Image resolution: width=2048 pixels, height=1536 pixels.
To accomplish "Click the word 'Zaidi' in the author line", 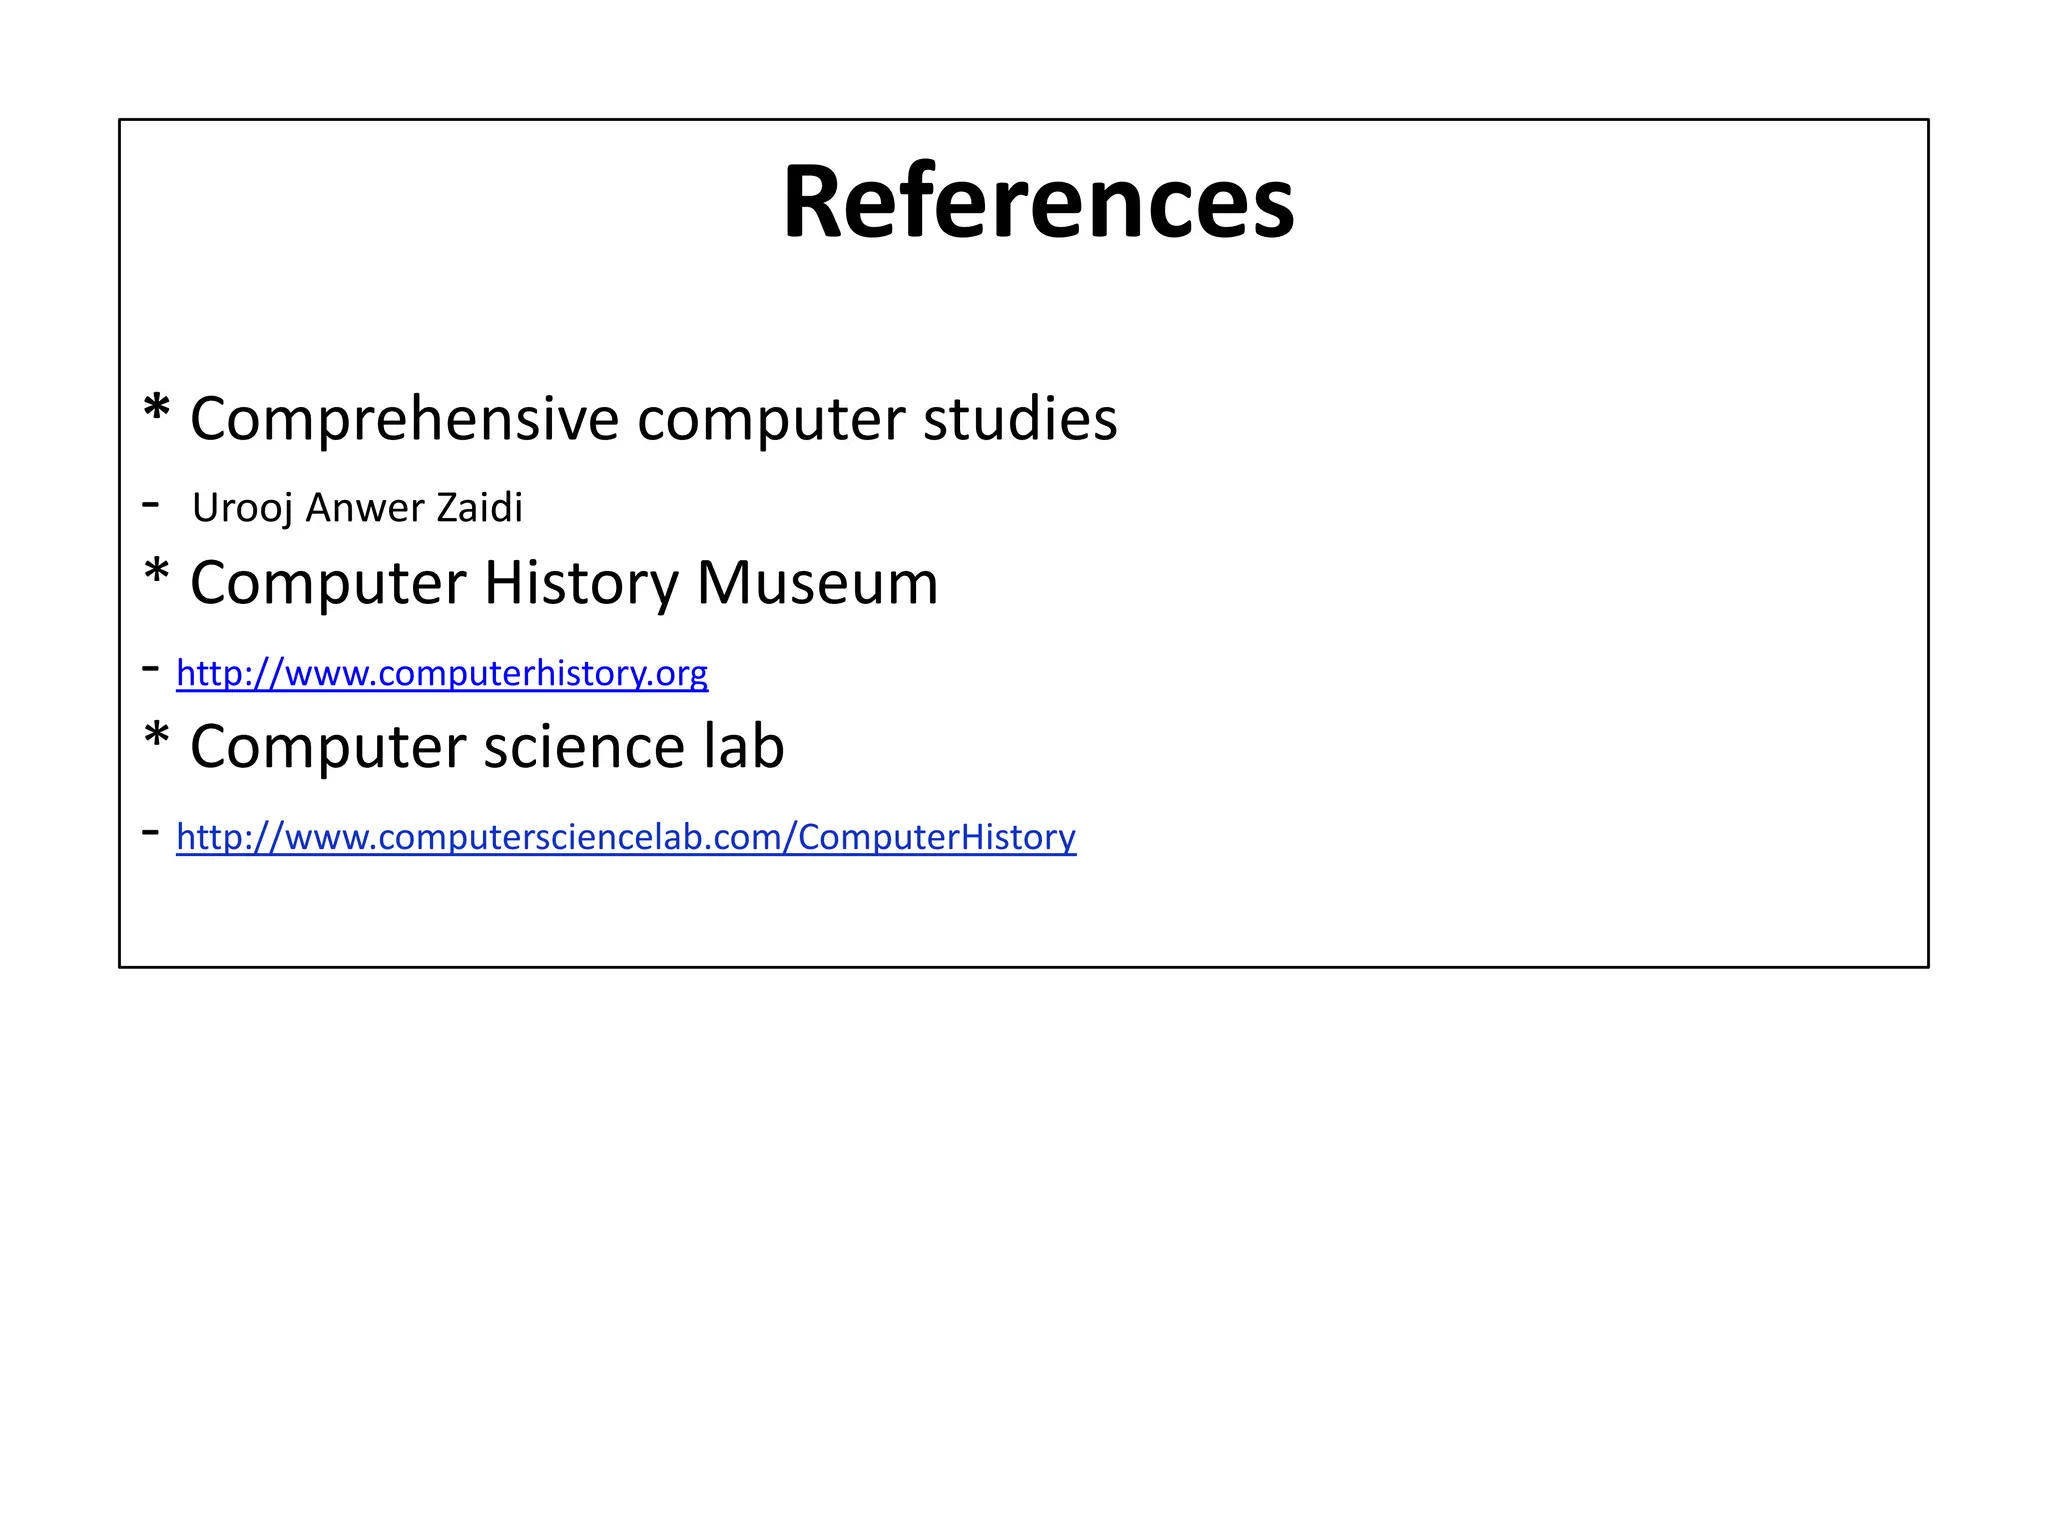I will 480,508.
